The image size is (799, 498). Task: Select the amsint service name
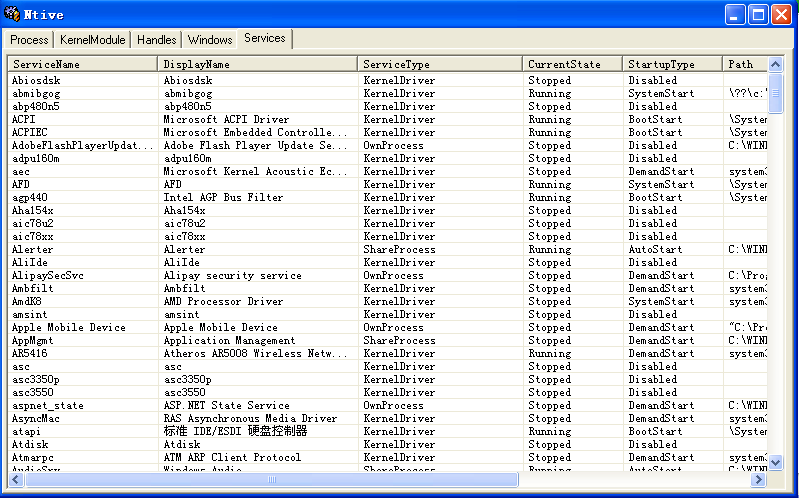30,314
